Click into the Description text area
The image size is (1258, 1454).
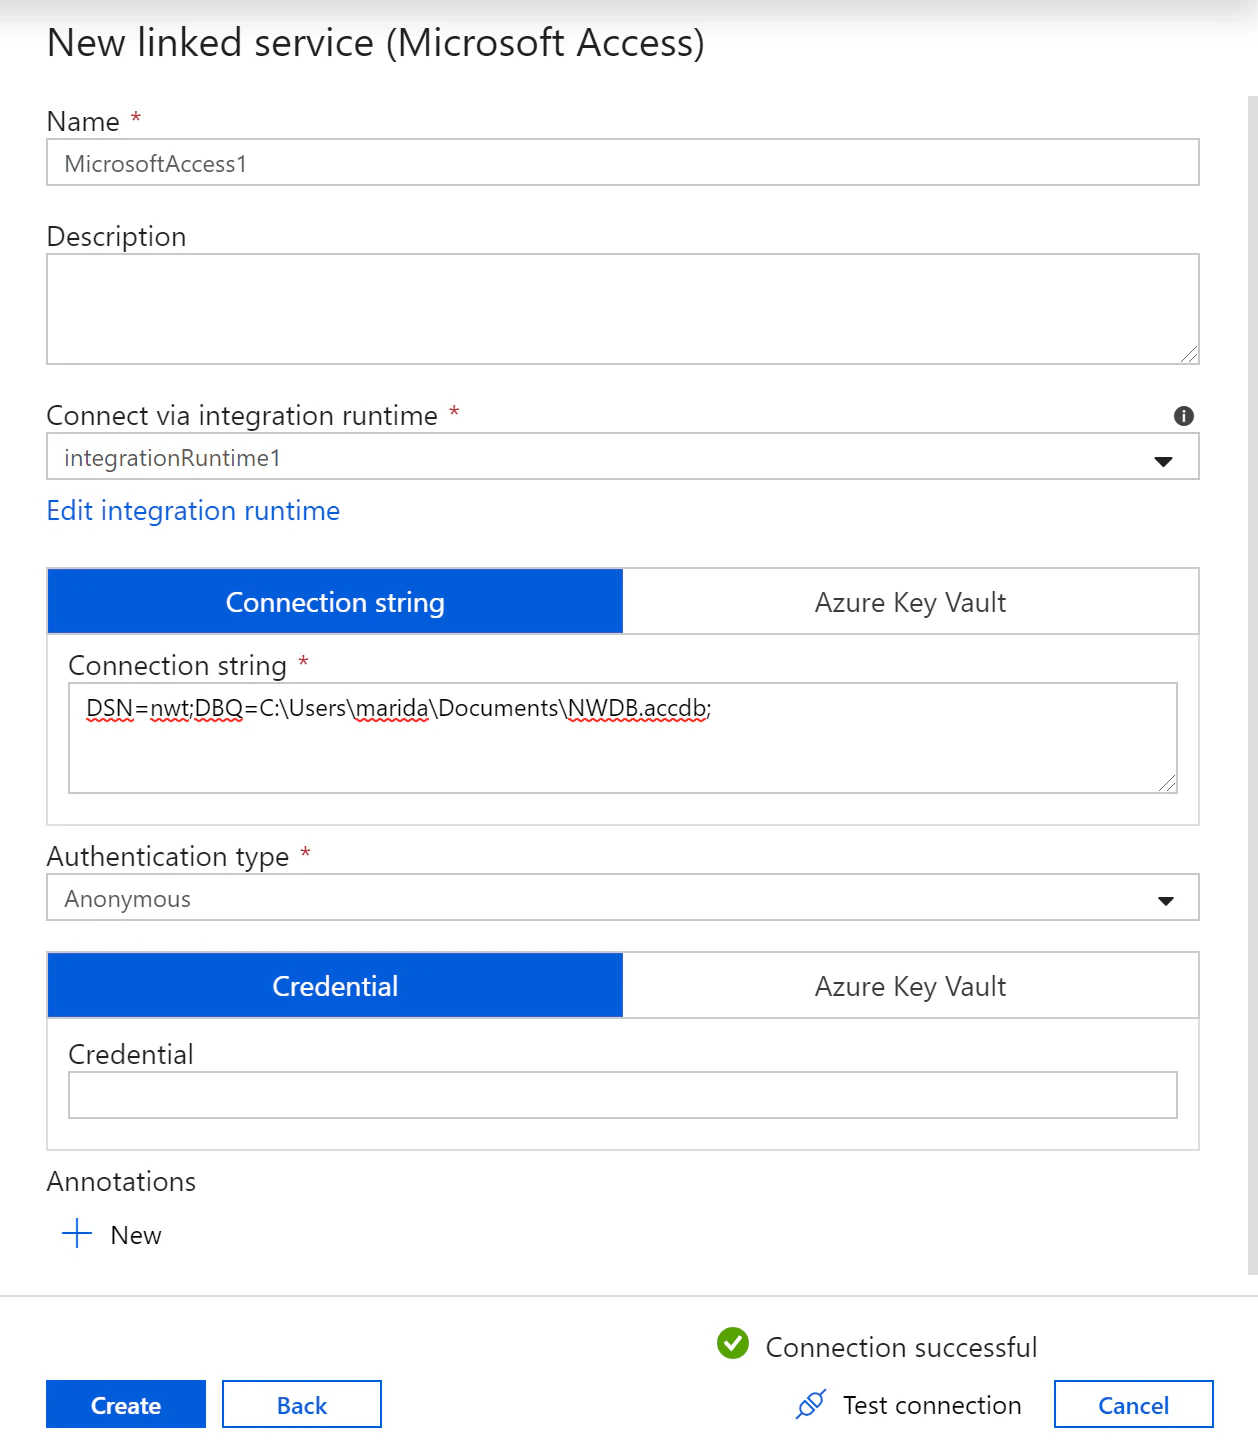point(622,309)
